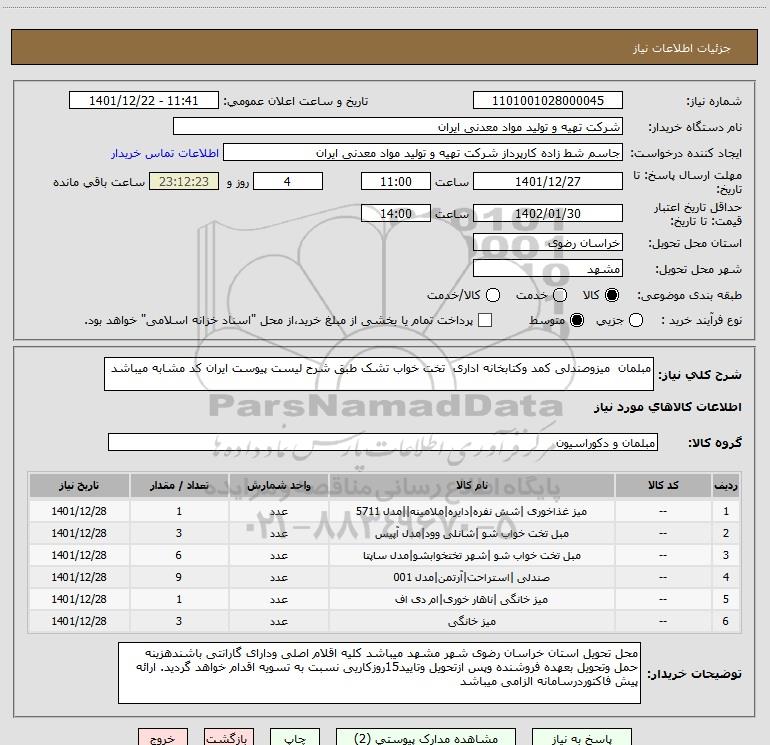Click the goods group field مبلمان و دکوراسیون
The image size is (770, 745).
point(383,442)
